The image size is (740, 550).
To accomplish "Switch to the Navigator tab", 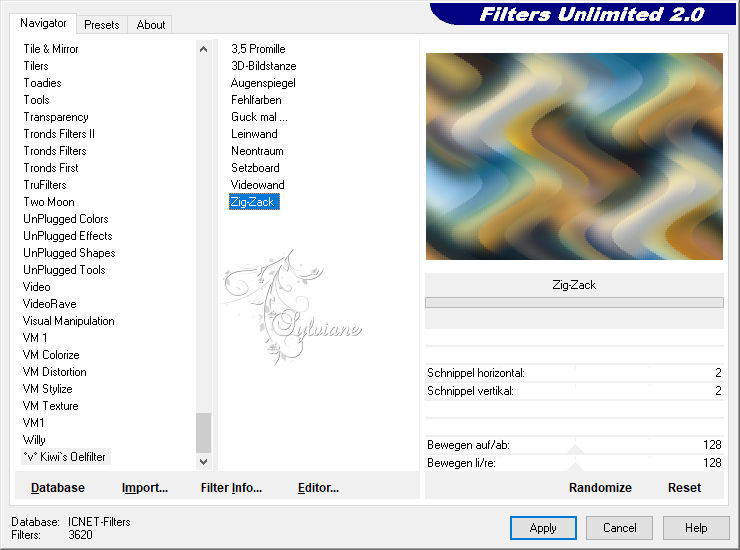I will point(43,24).
